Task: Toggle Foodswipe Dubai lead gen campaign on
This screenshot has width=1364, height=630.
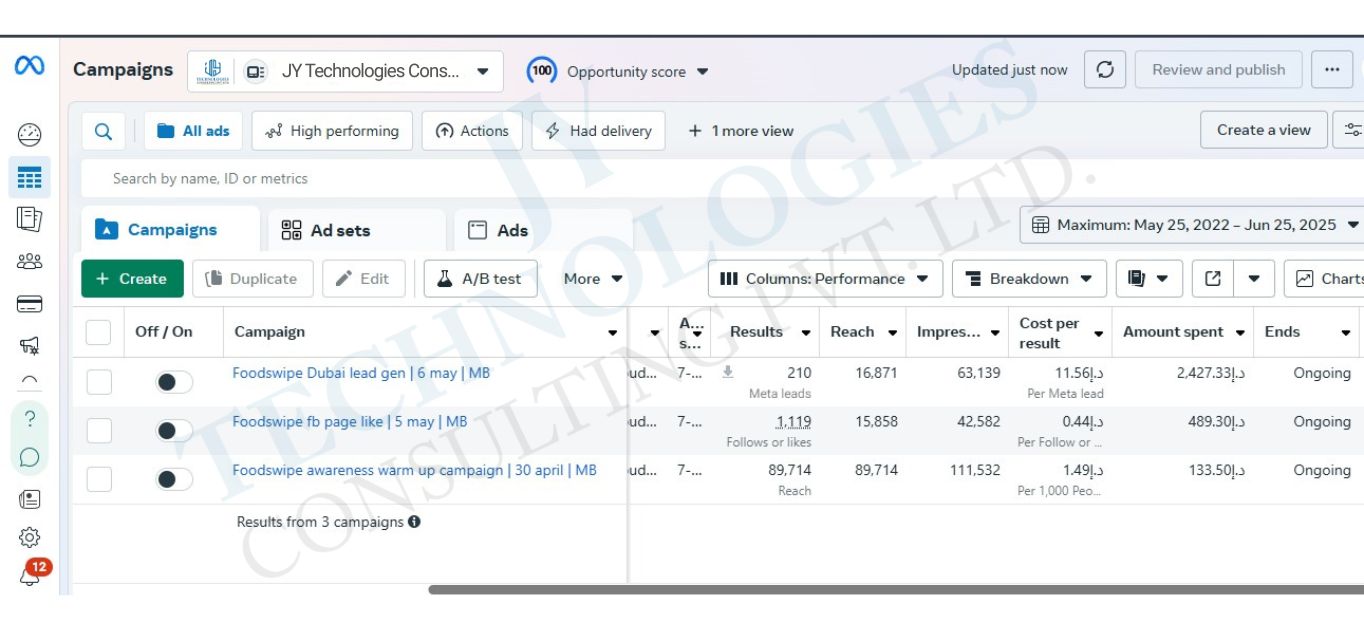Action: pos(174,382)
